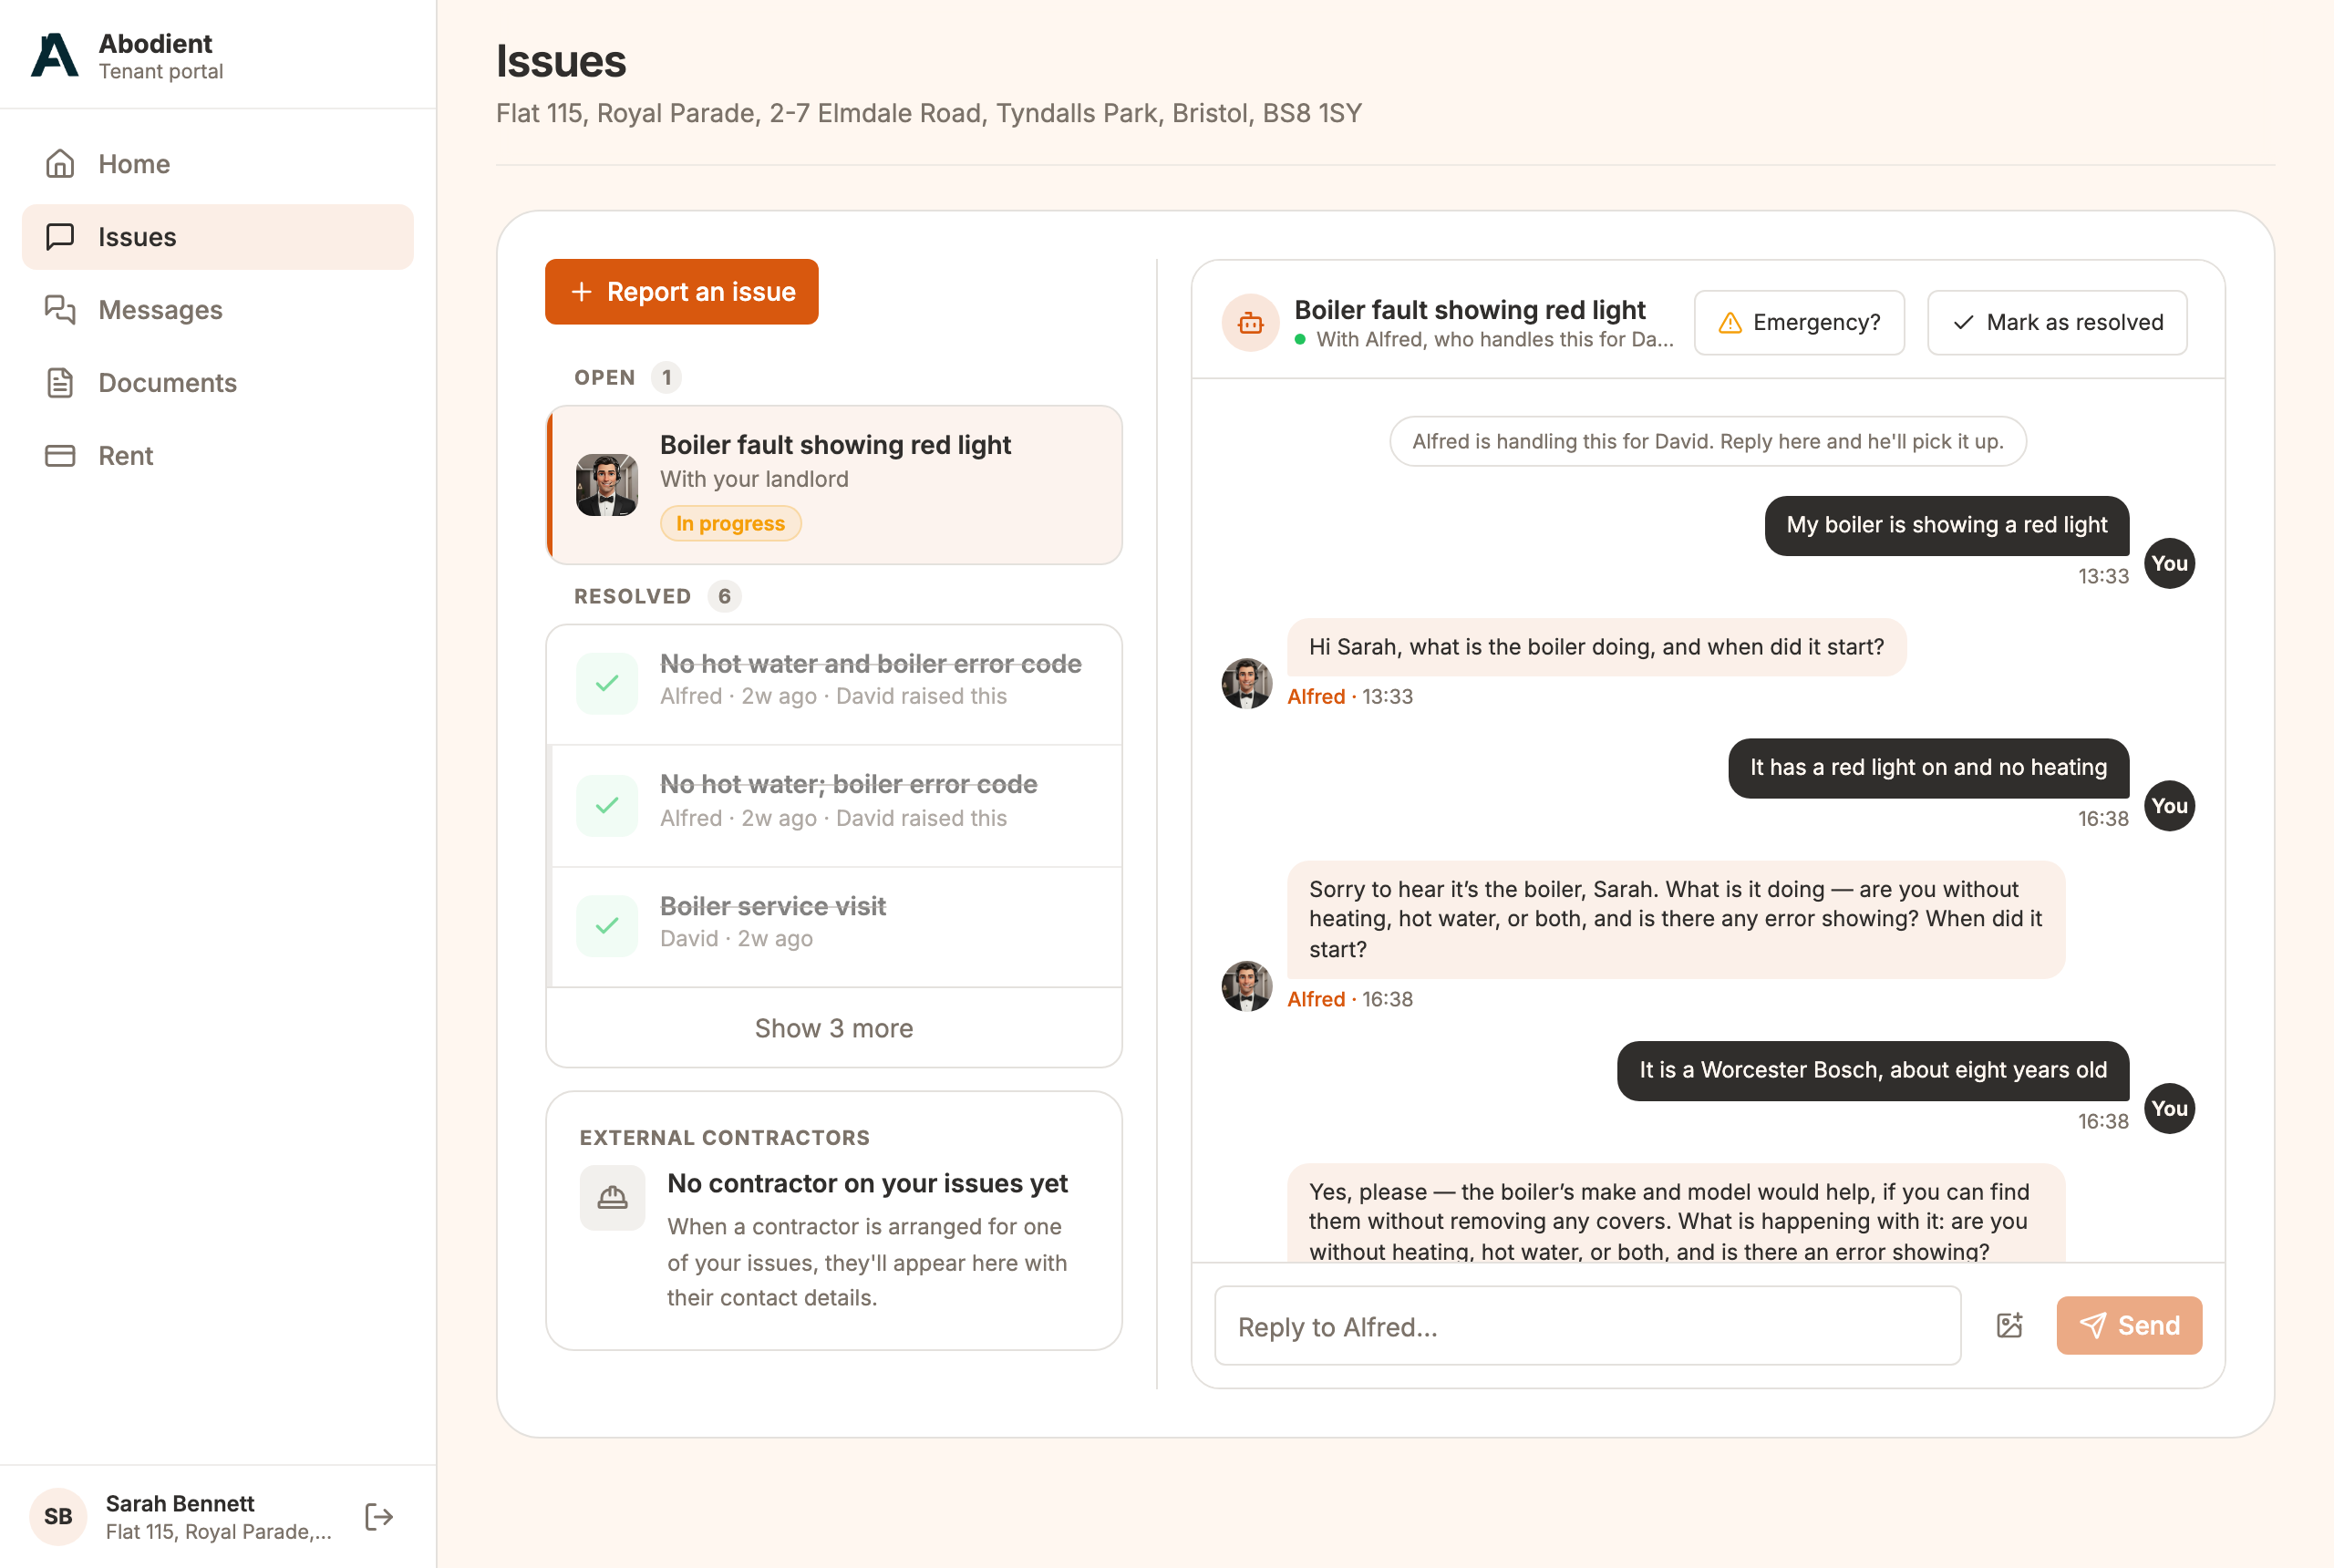Open Documents from the sidebar
The width and height of the screenshot is (2334, 1568).
218,383
